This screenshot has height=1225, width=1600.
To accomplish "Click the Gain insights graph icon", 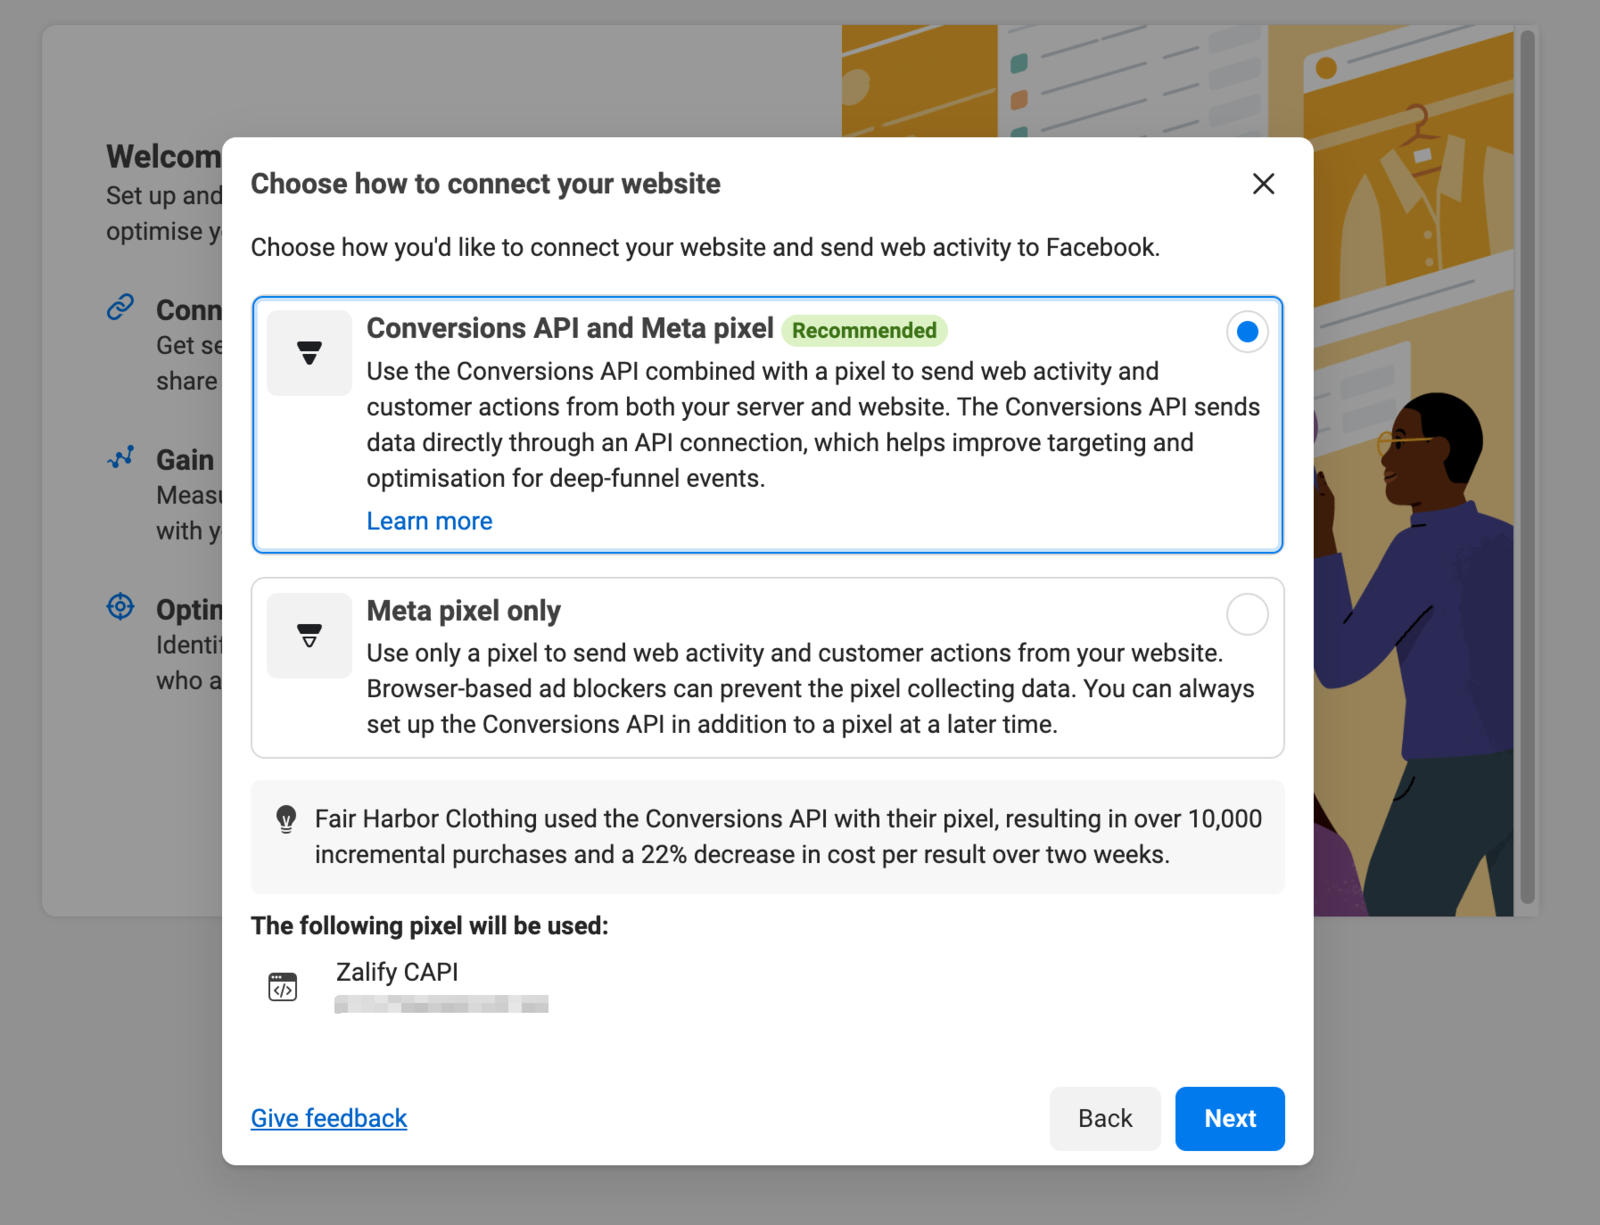I will [121, 458].
